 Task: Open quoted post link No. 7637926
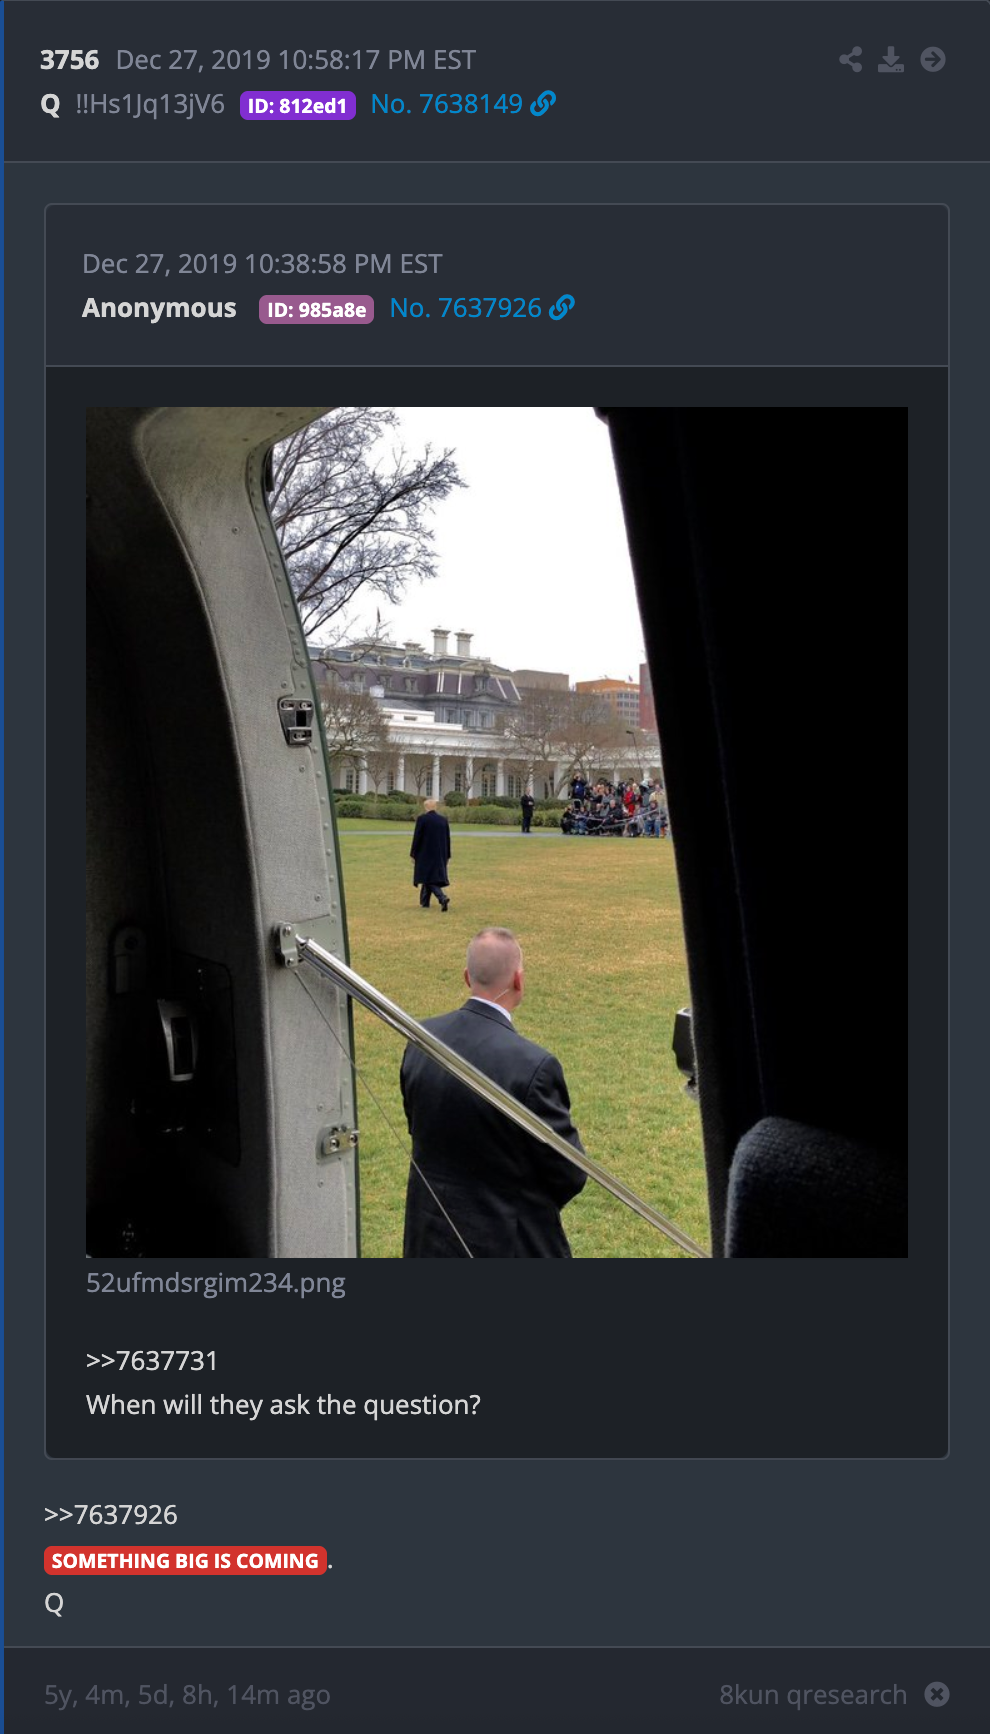click(465, 308)
